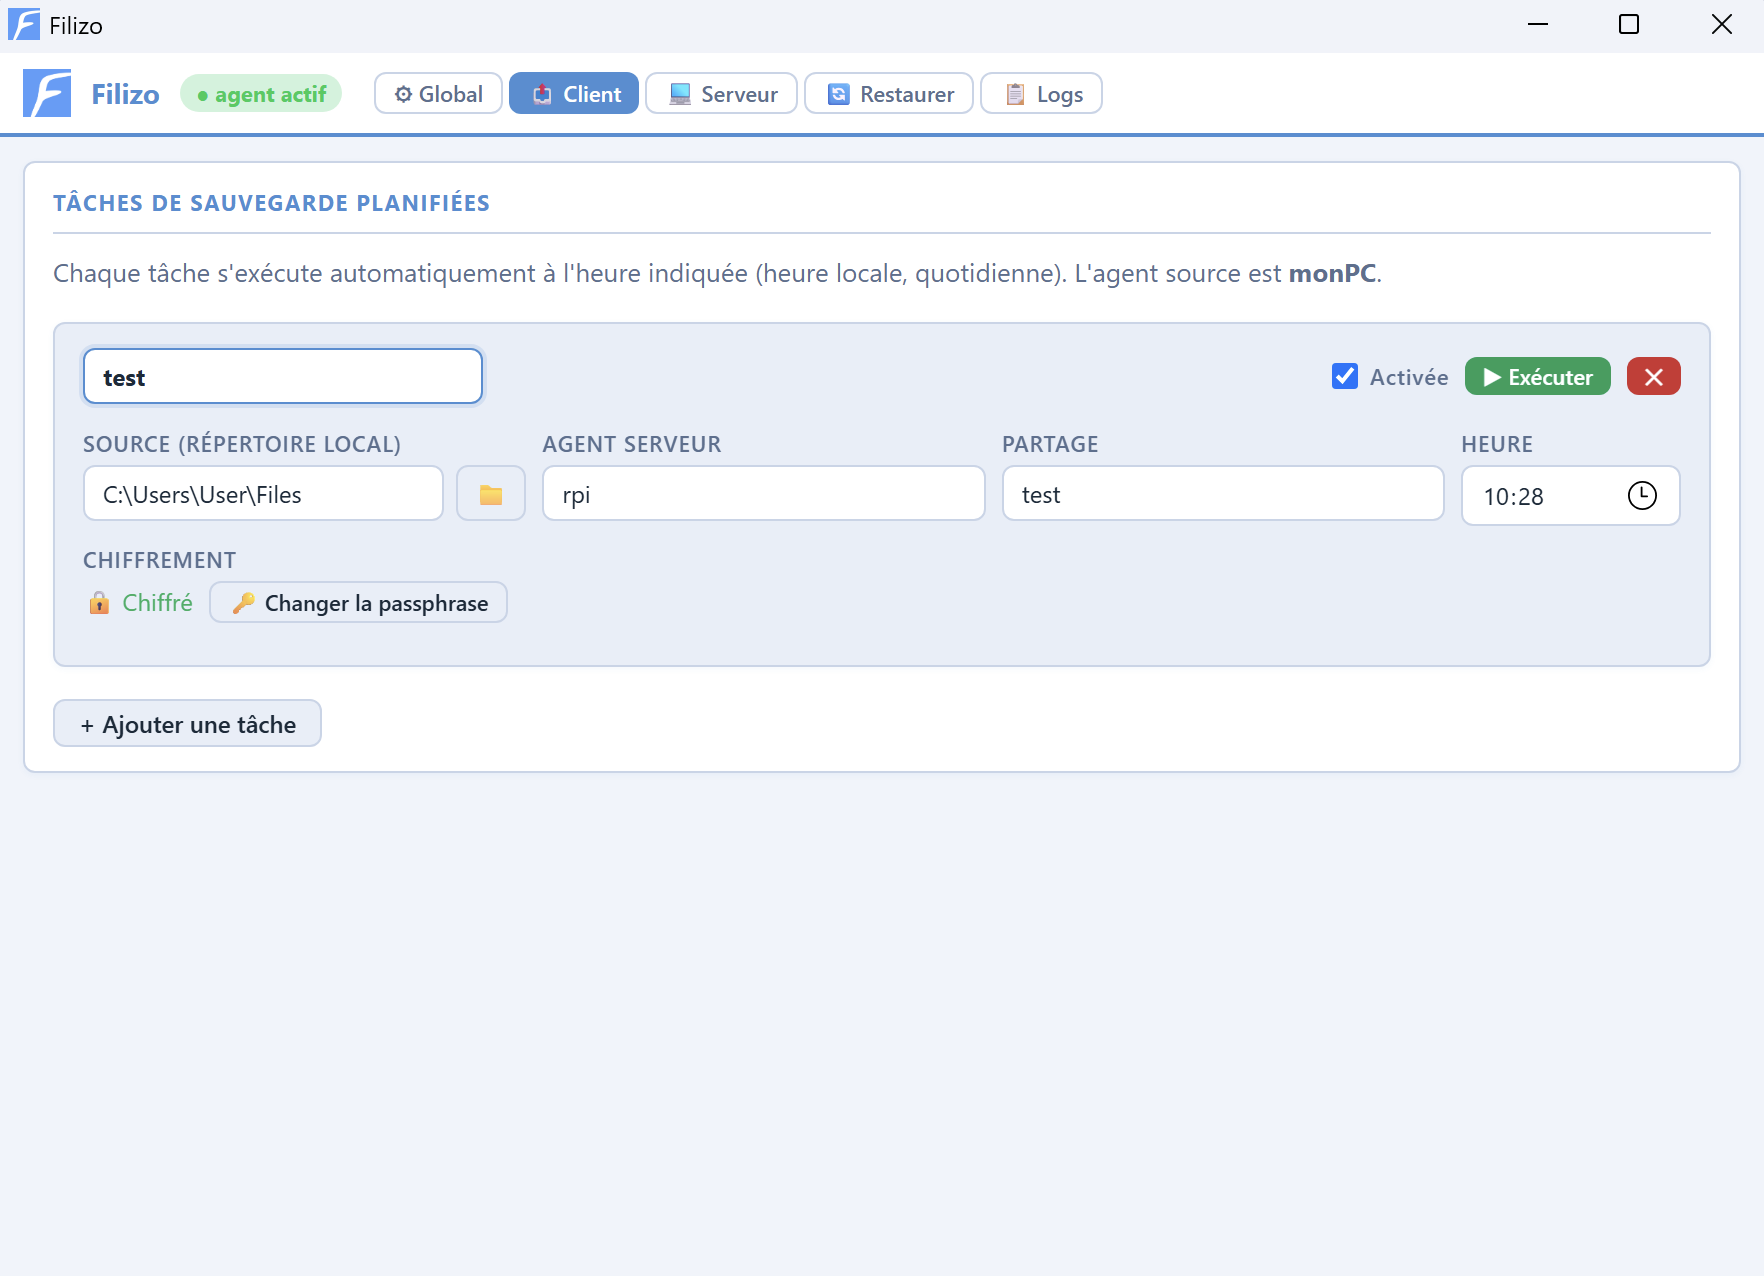This screenshot has height=1276, width=1764.
Task: Edit the task name field 'test'
Action: point(283,377)
